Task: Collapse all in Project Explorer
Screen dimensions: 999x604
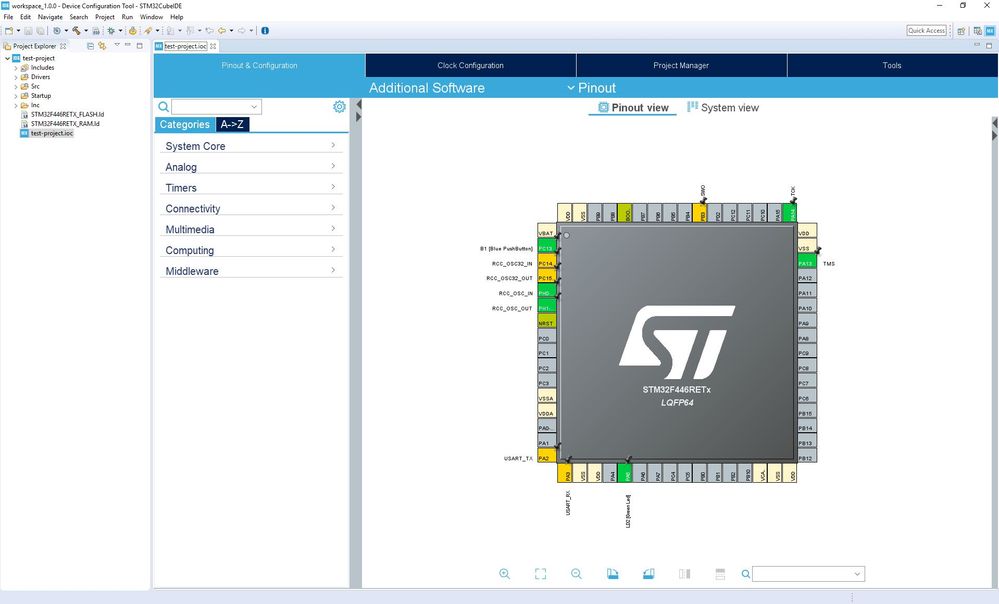Action: [x=90, y=46]
